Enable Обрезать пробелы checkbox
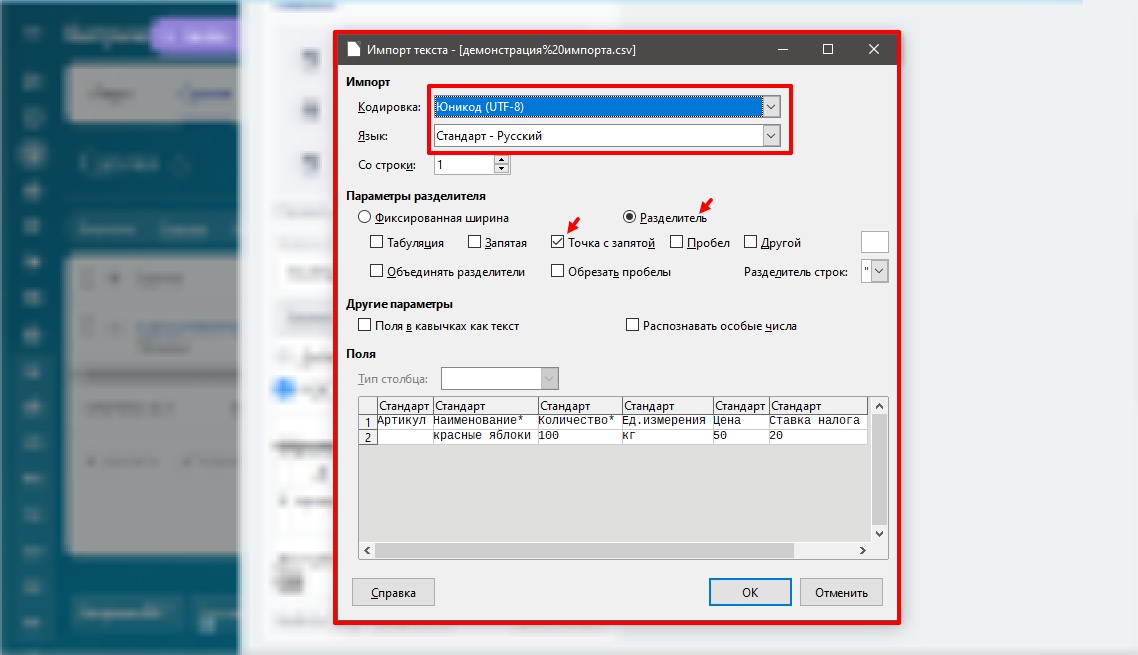This screenshot has width=1138, height=655. tap(557, 271)
